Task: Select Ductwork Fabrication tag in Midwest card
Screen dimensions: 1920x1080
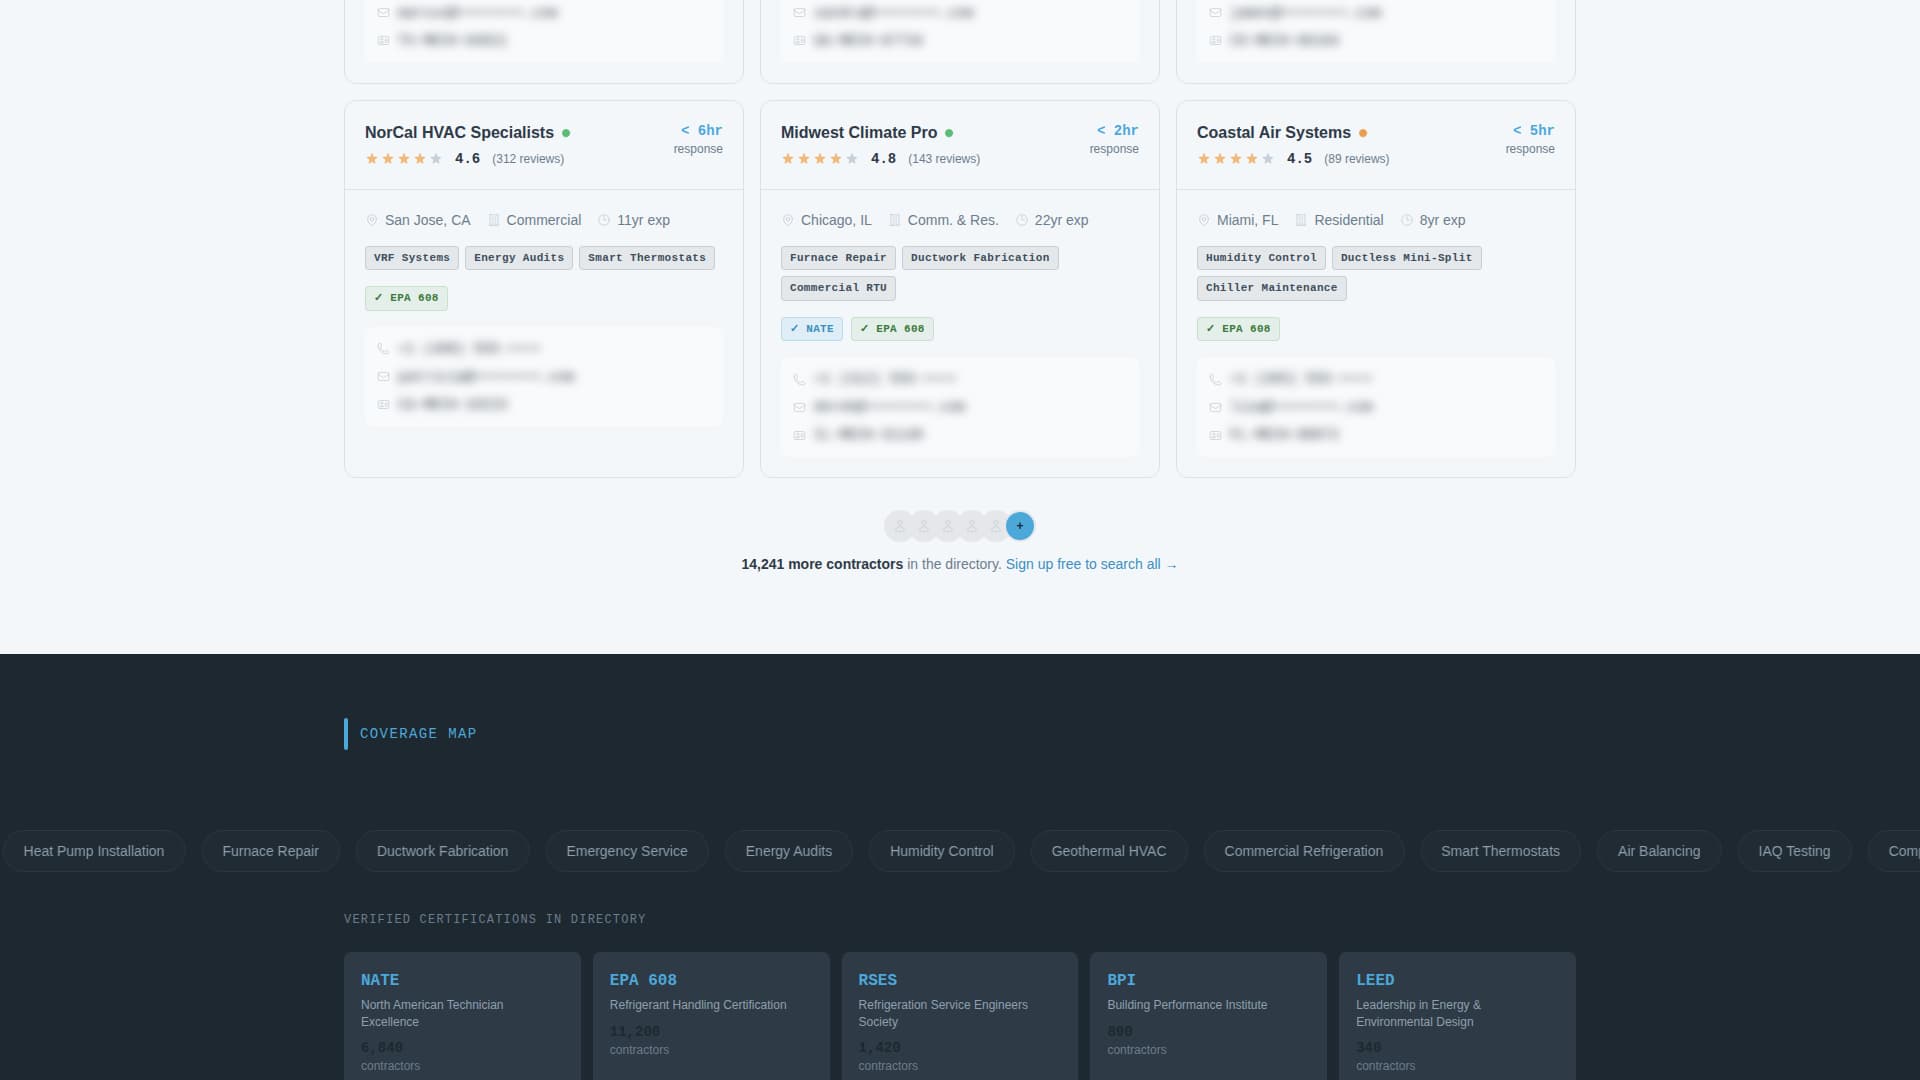Action: coord(980,258)
